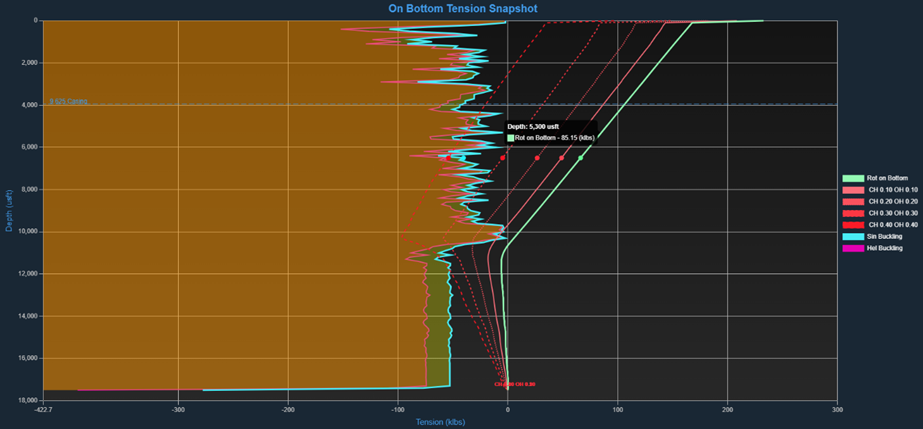This screenshot has width=923, height=429.
Task: Click the tooltip showing Depth 5,300 usft
Action: point(551,132)
